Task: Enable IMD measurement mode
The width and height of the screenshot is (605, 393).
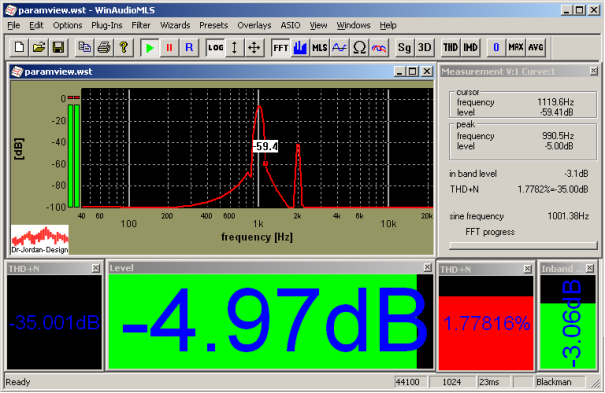Action: tap(470, 47)
